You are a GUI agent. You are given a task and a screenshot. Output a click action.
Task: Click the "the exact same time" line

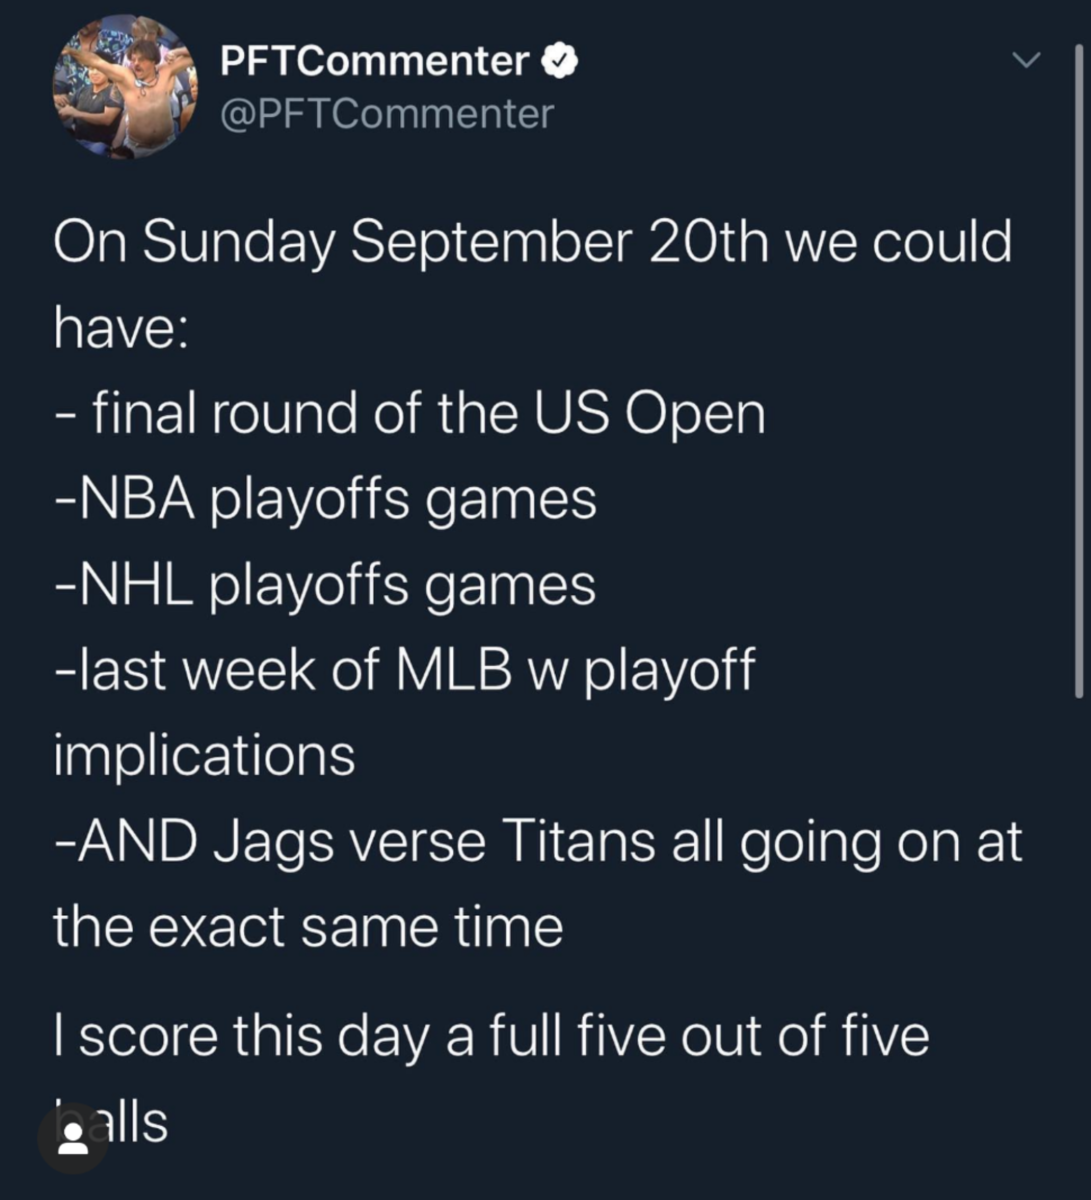pos(308,926)
